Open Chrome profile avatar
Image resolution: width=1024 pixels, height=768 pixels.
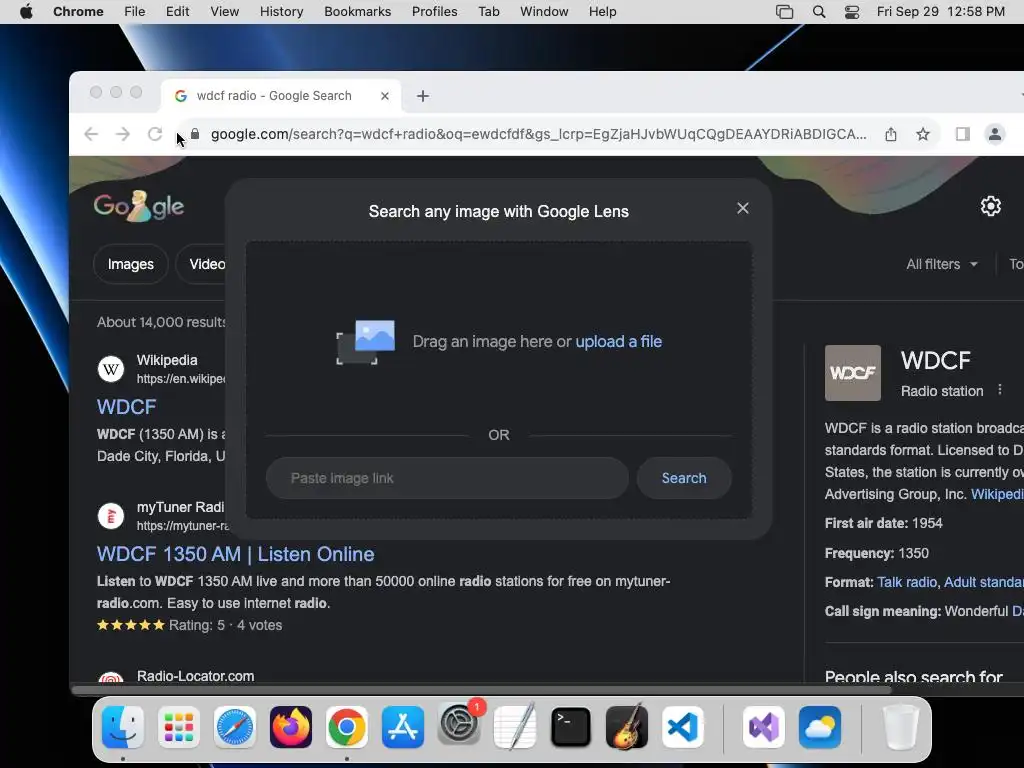tap(995, 135)
